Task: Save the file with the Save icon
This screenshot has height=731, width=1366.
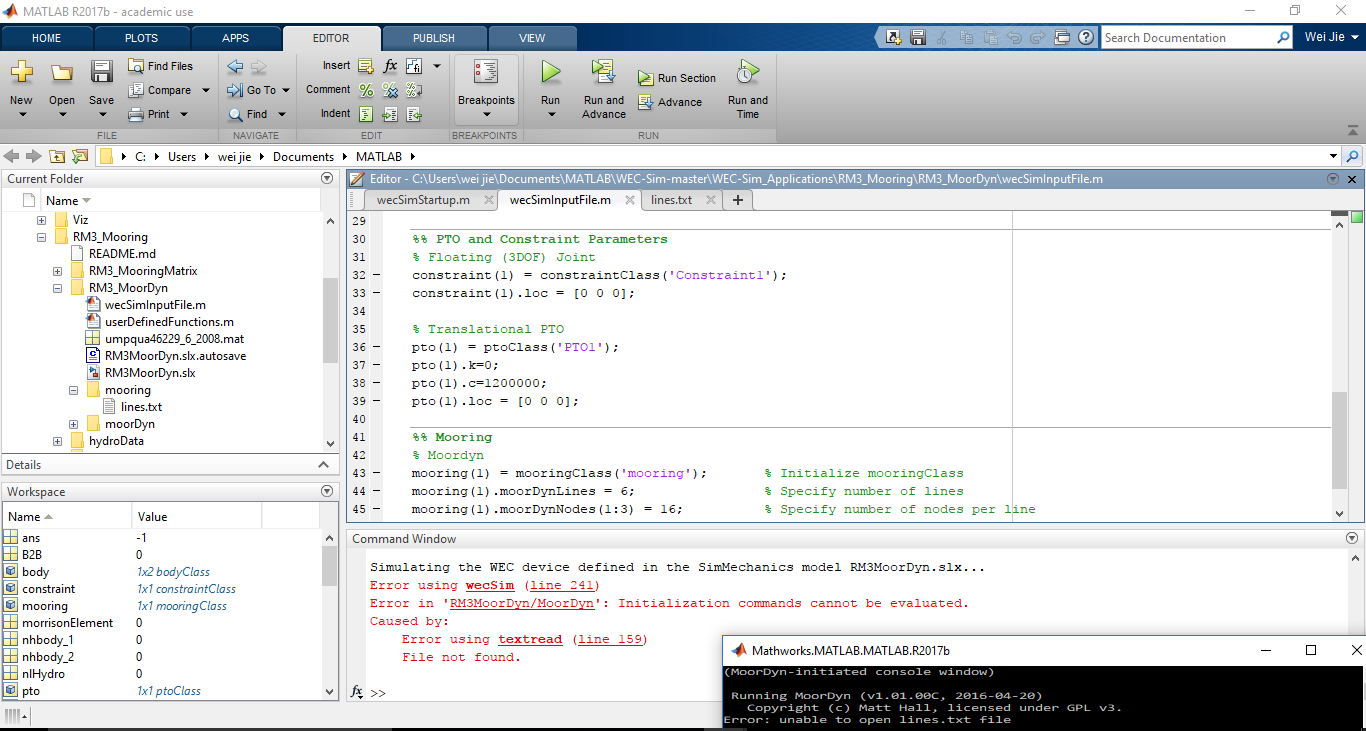Action: pyautogui.click(x=101, y=73)
